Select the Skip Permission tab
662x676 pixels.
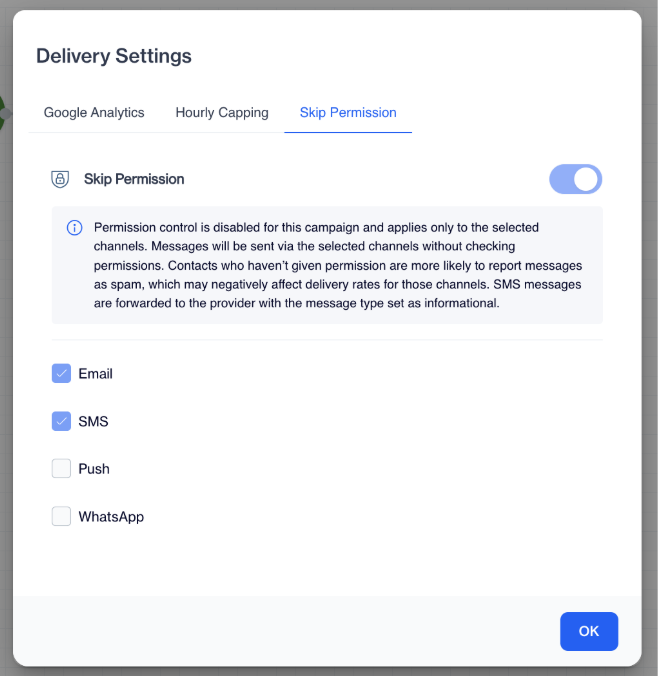(x=348, y=113)
